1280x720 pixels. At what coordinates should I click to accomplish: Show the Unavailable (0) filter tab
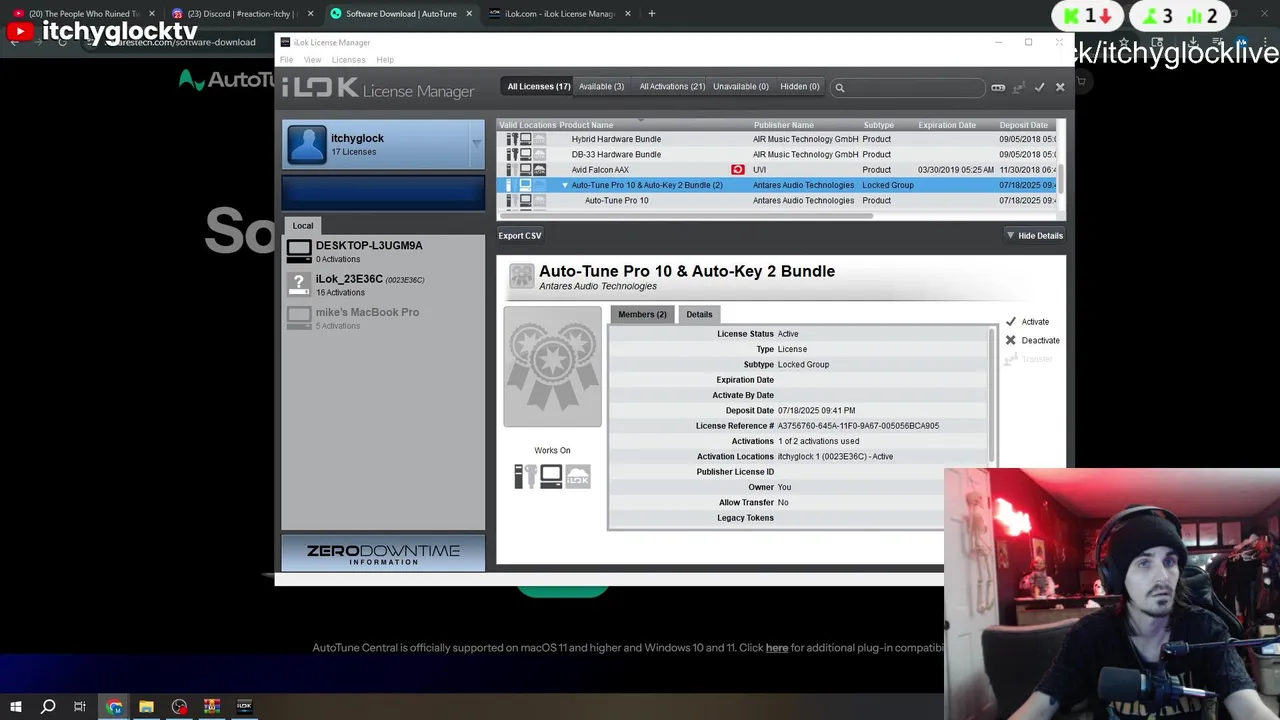[741, 87]
